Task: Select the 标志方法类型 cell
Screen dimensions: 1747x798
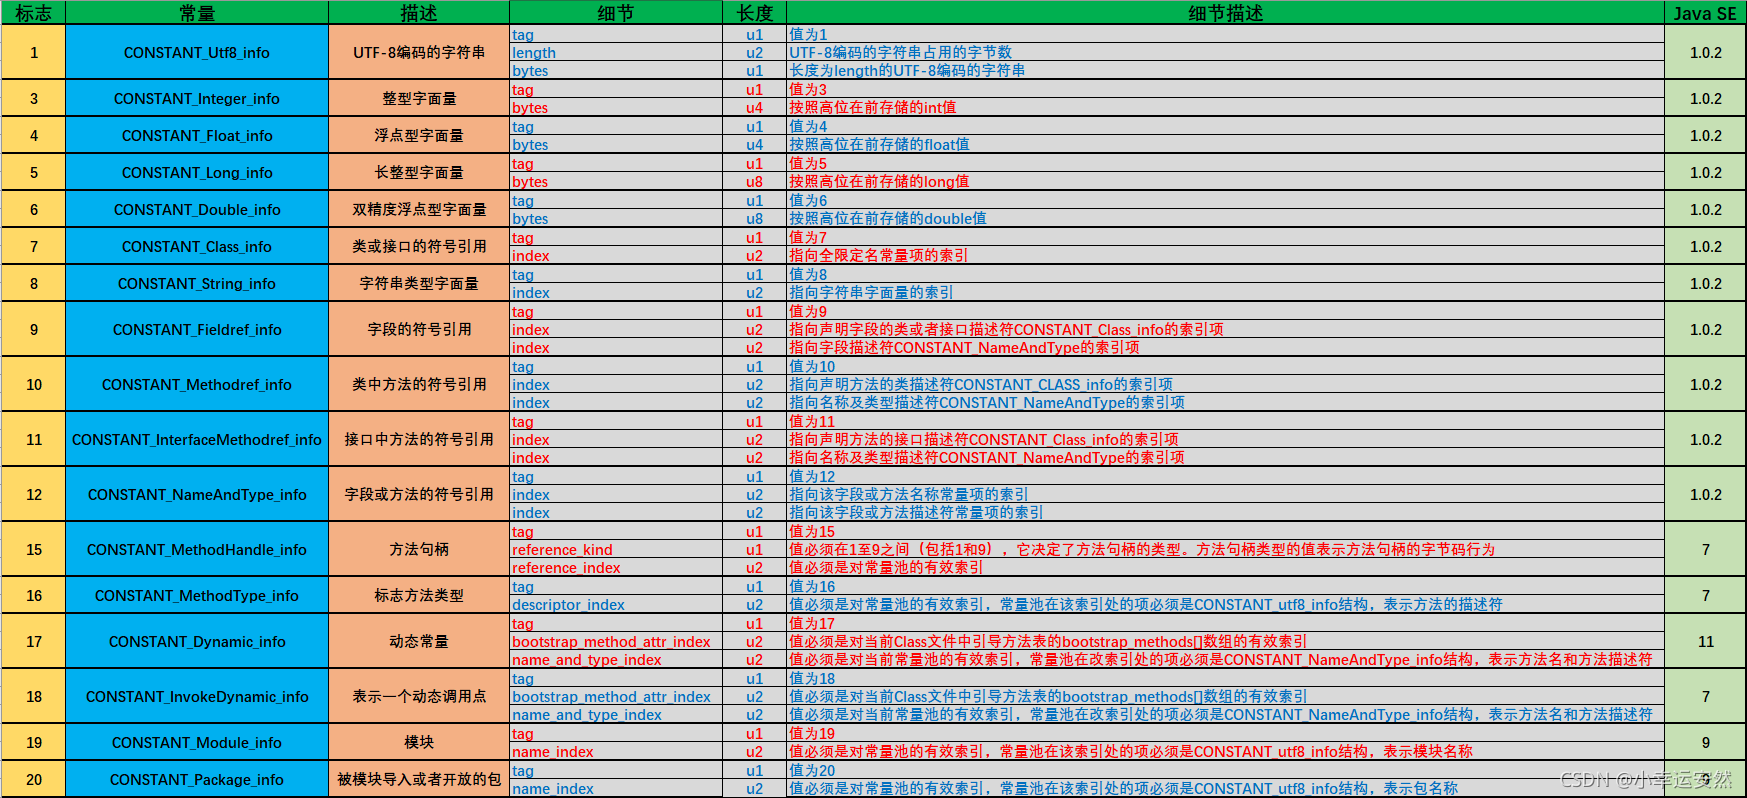Action: (419, 595)
